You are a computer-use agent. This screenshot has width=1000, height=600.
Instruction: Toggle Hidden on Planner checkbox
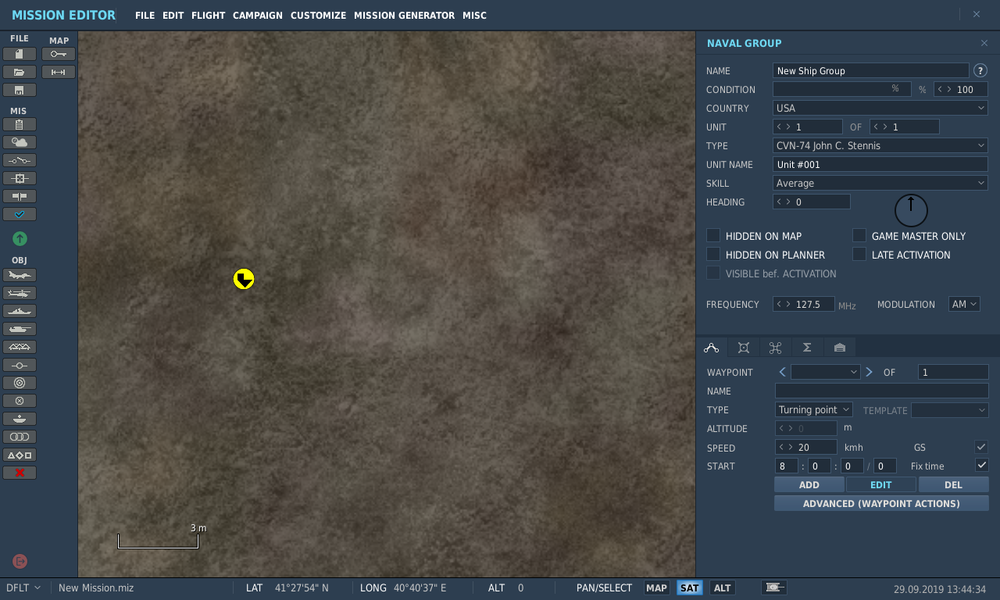713,254
